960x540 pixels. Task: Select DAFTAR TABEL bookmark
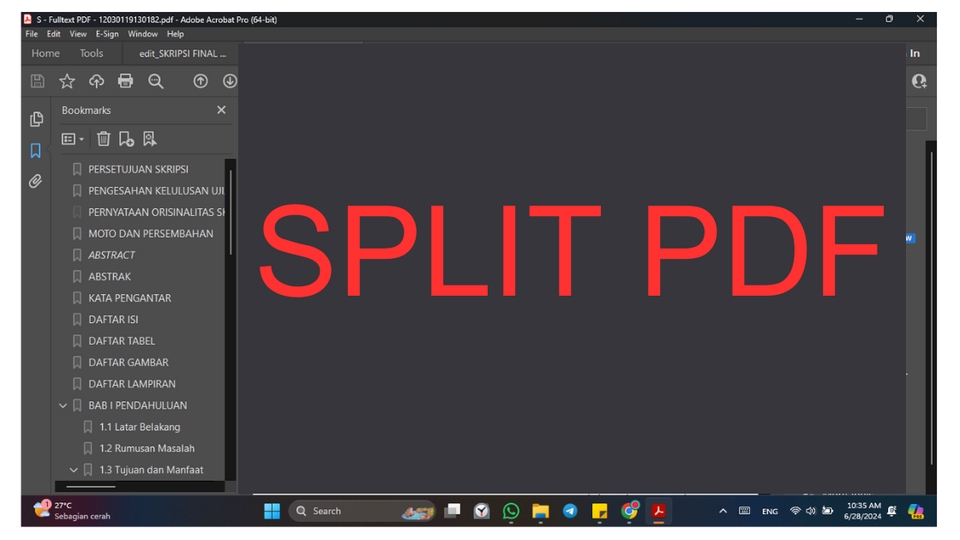pyautogui.click(x=122, y=340)
